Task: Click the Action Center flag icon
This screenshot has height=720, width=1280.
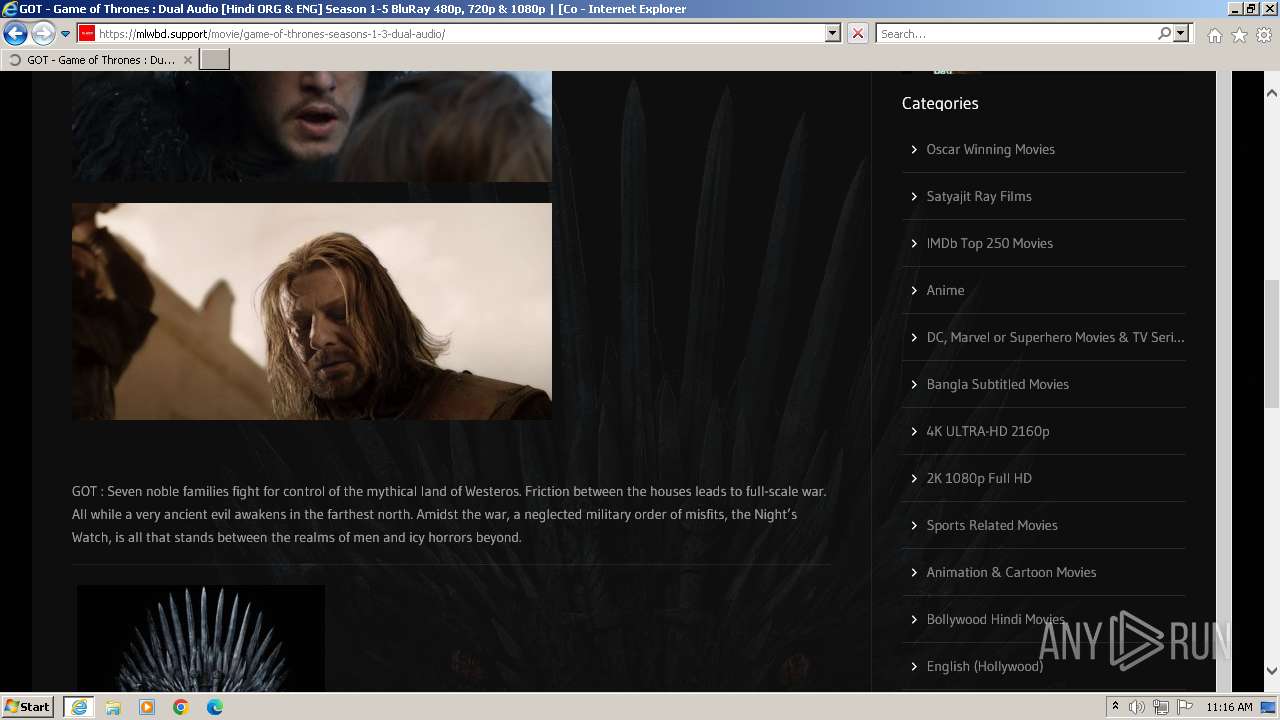Action: point(1185,707)
